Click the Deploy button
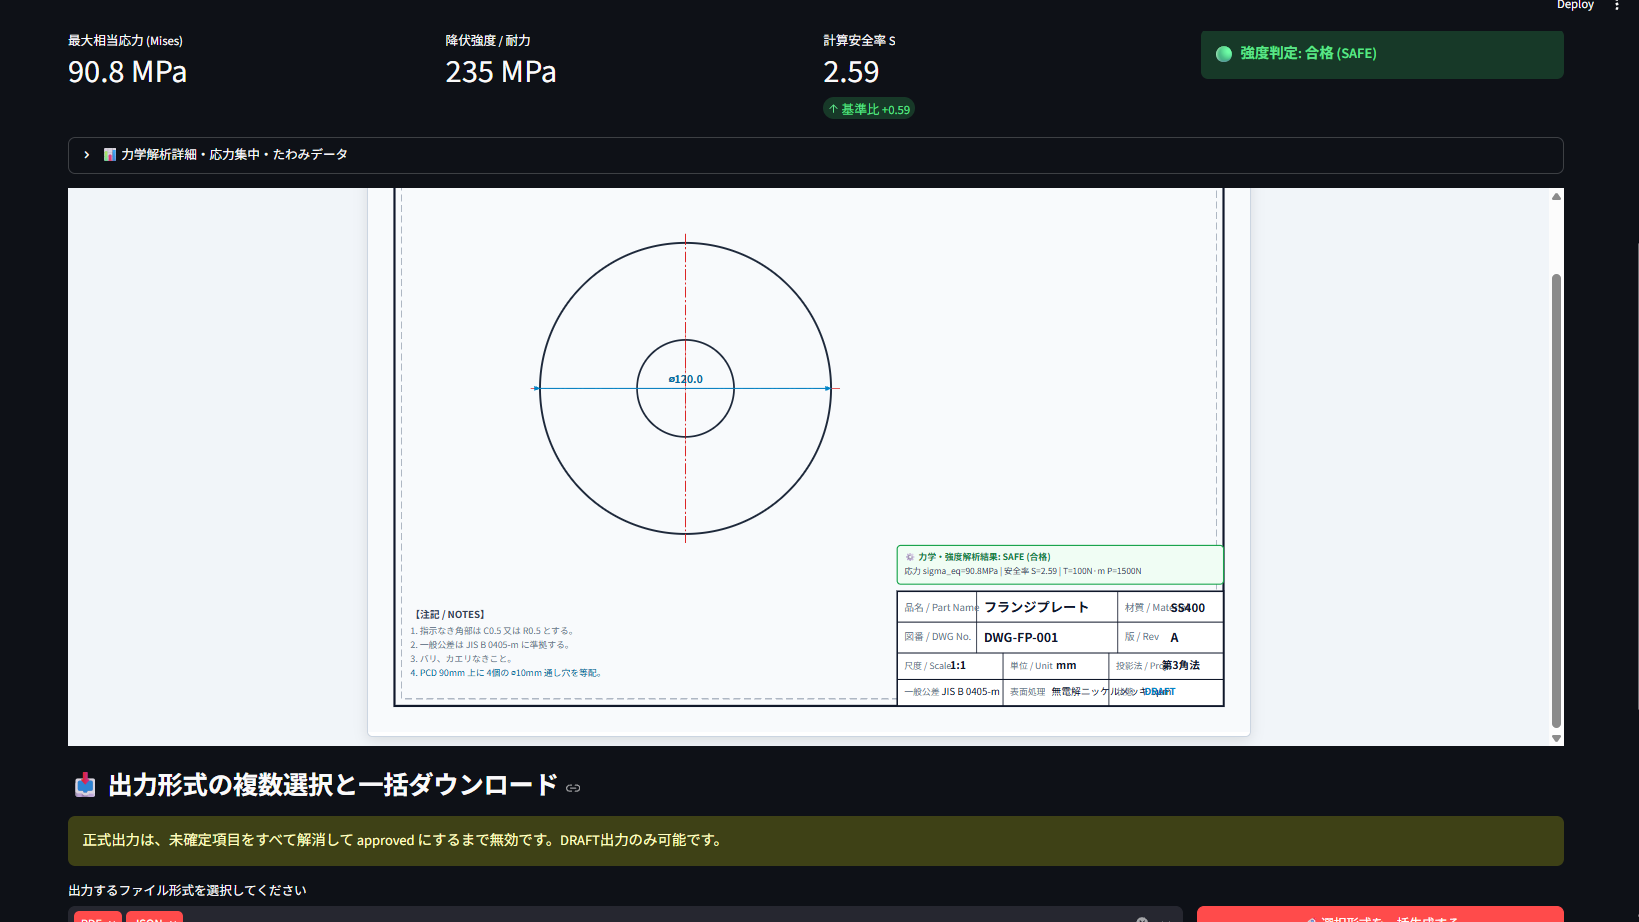Viewport: 1639px width, 922px height. (1575, 5)
